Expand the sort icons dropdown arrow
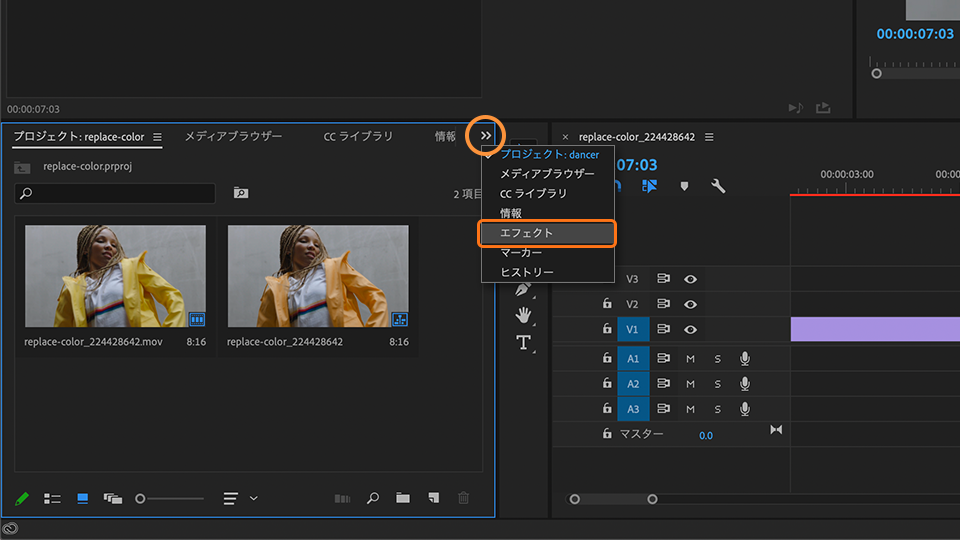This screenshot has width=960, height=540. coord(254,498)
